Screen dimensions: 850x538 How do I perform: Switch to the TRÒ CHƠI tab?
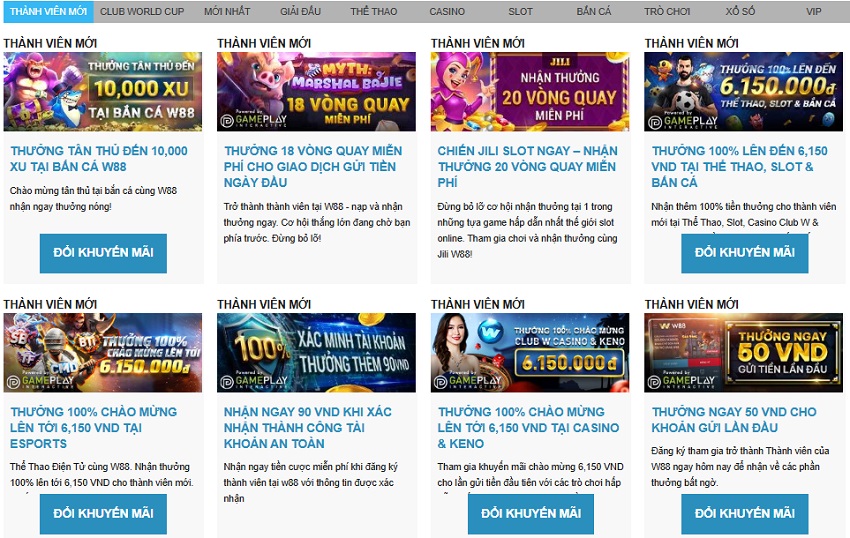[x=667, y=11]
